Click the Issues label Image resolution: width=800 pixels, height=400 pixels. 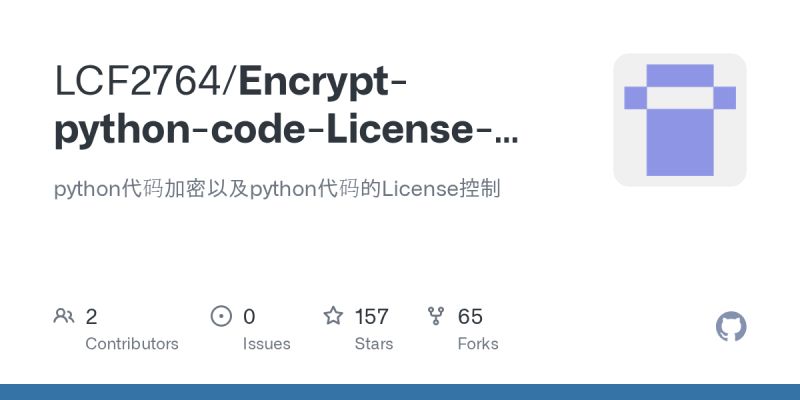(x=266, y=344)
